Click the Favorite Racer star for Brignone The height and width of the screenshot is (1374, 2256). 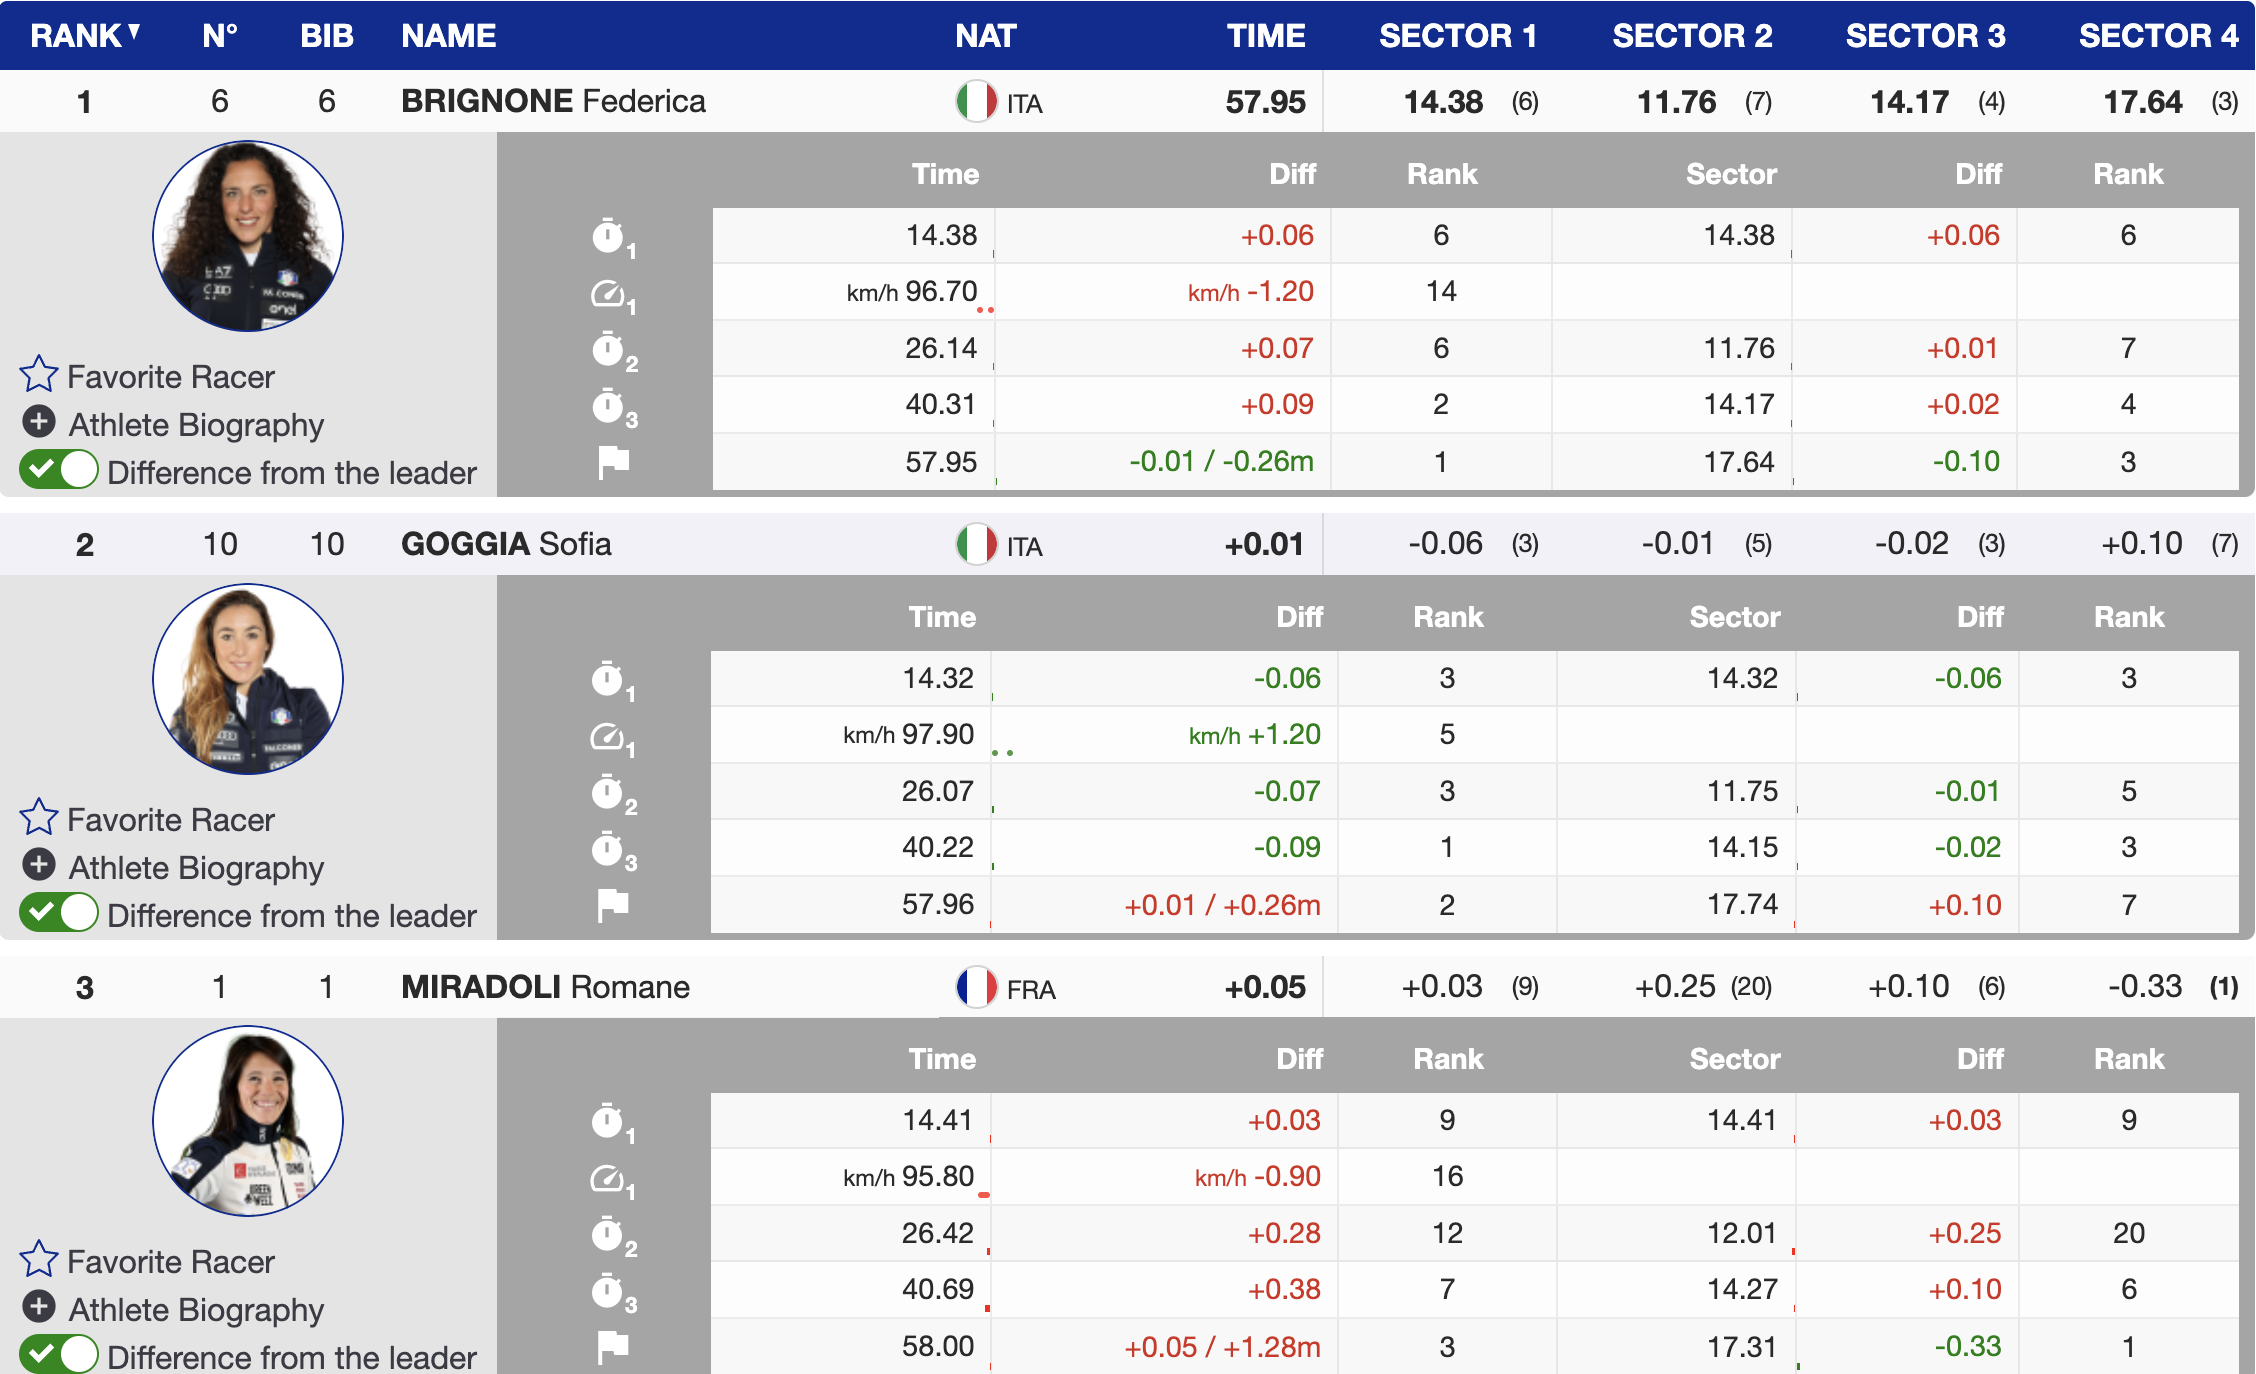[39, 375]
